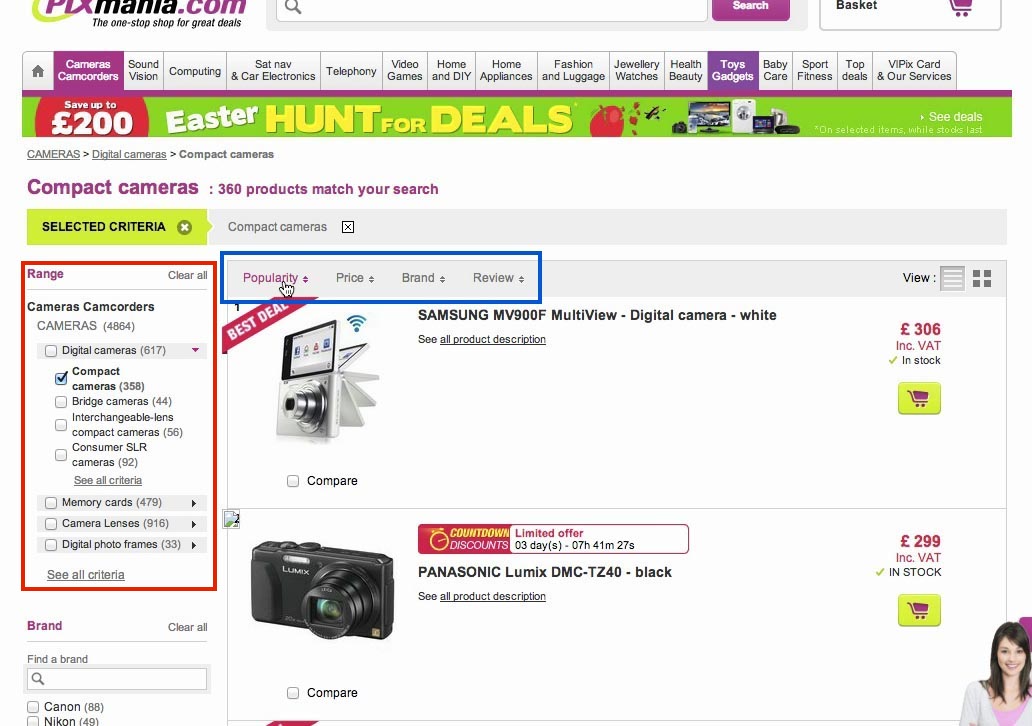Expand the Digital photo frames arrow

tap(194, 545)
